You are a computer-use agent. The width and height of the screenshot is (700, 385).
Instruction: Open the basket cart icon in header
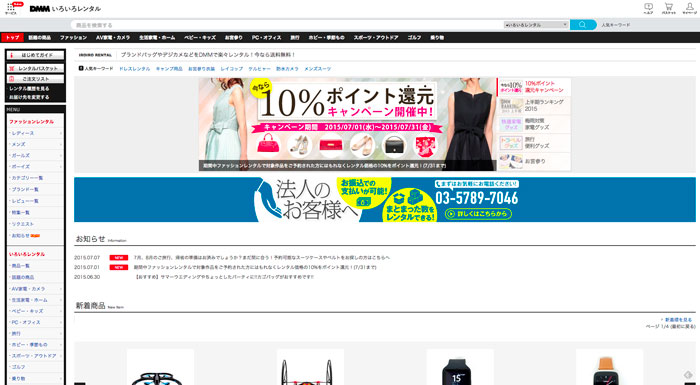click(x=668, y=8)
